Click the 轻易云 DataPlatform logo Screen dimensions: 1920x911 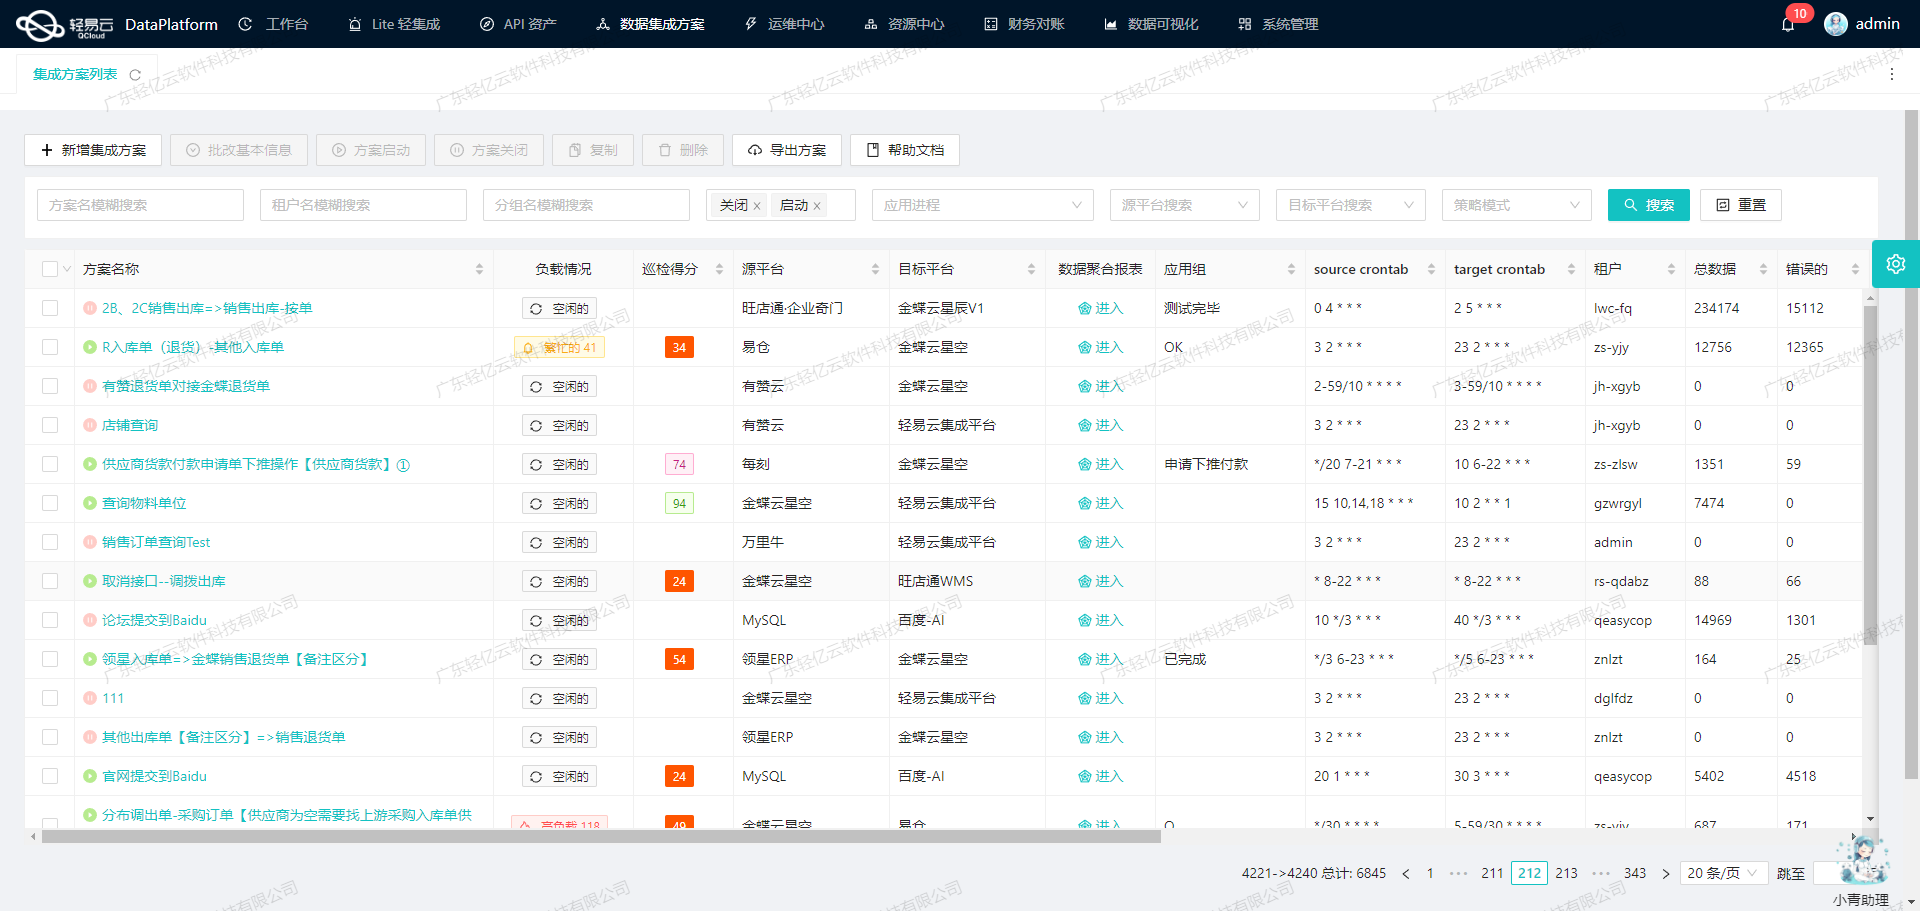(117, 24)
